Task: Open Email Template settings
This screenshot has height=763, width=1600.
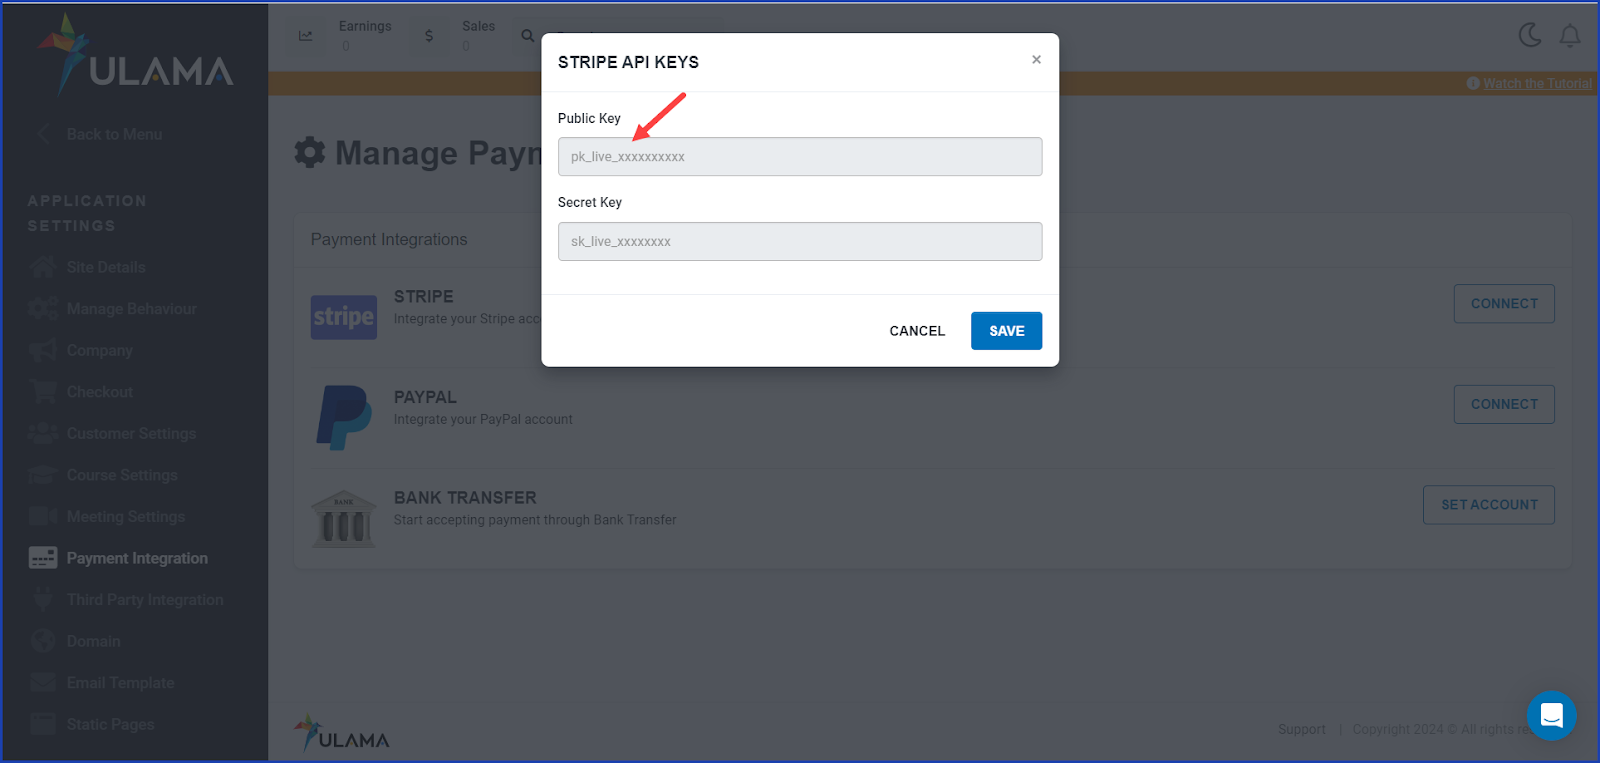Action: click(x=120, y=683)
